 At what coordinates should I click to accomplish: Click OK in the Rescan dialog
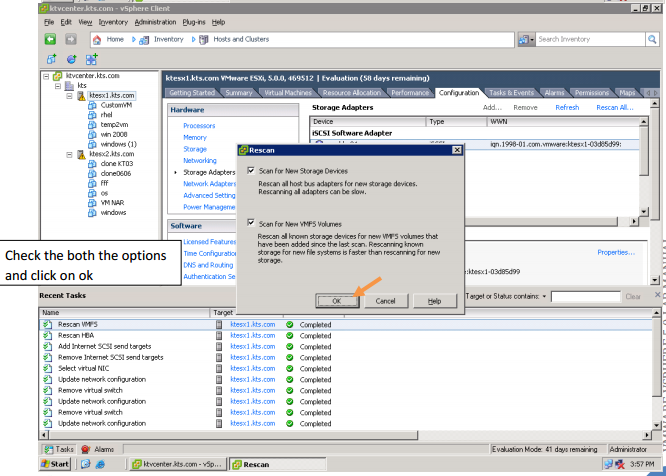point(337,301)
